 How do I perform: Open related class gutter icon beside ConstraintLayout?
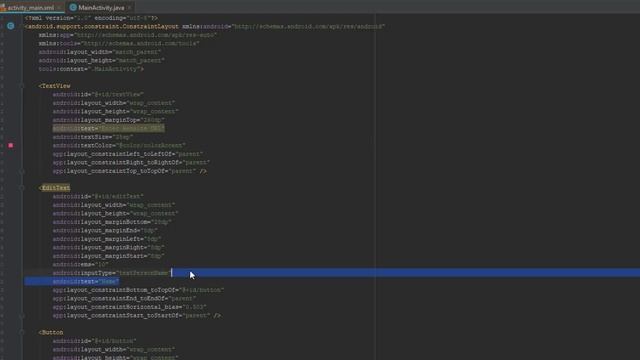[11, 26]
